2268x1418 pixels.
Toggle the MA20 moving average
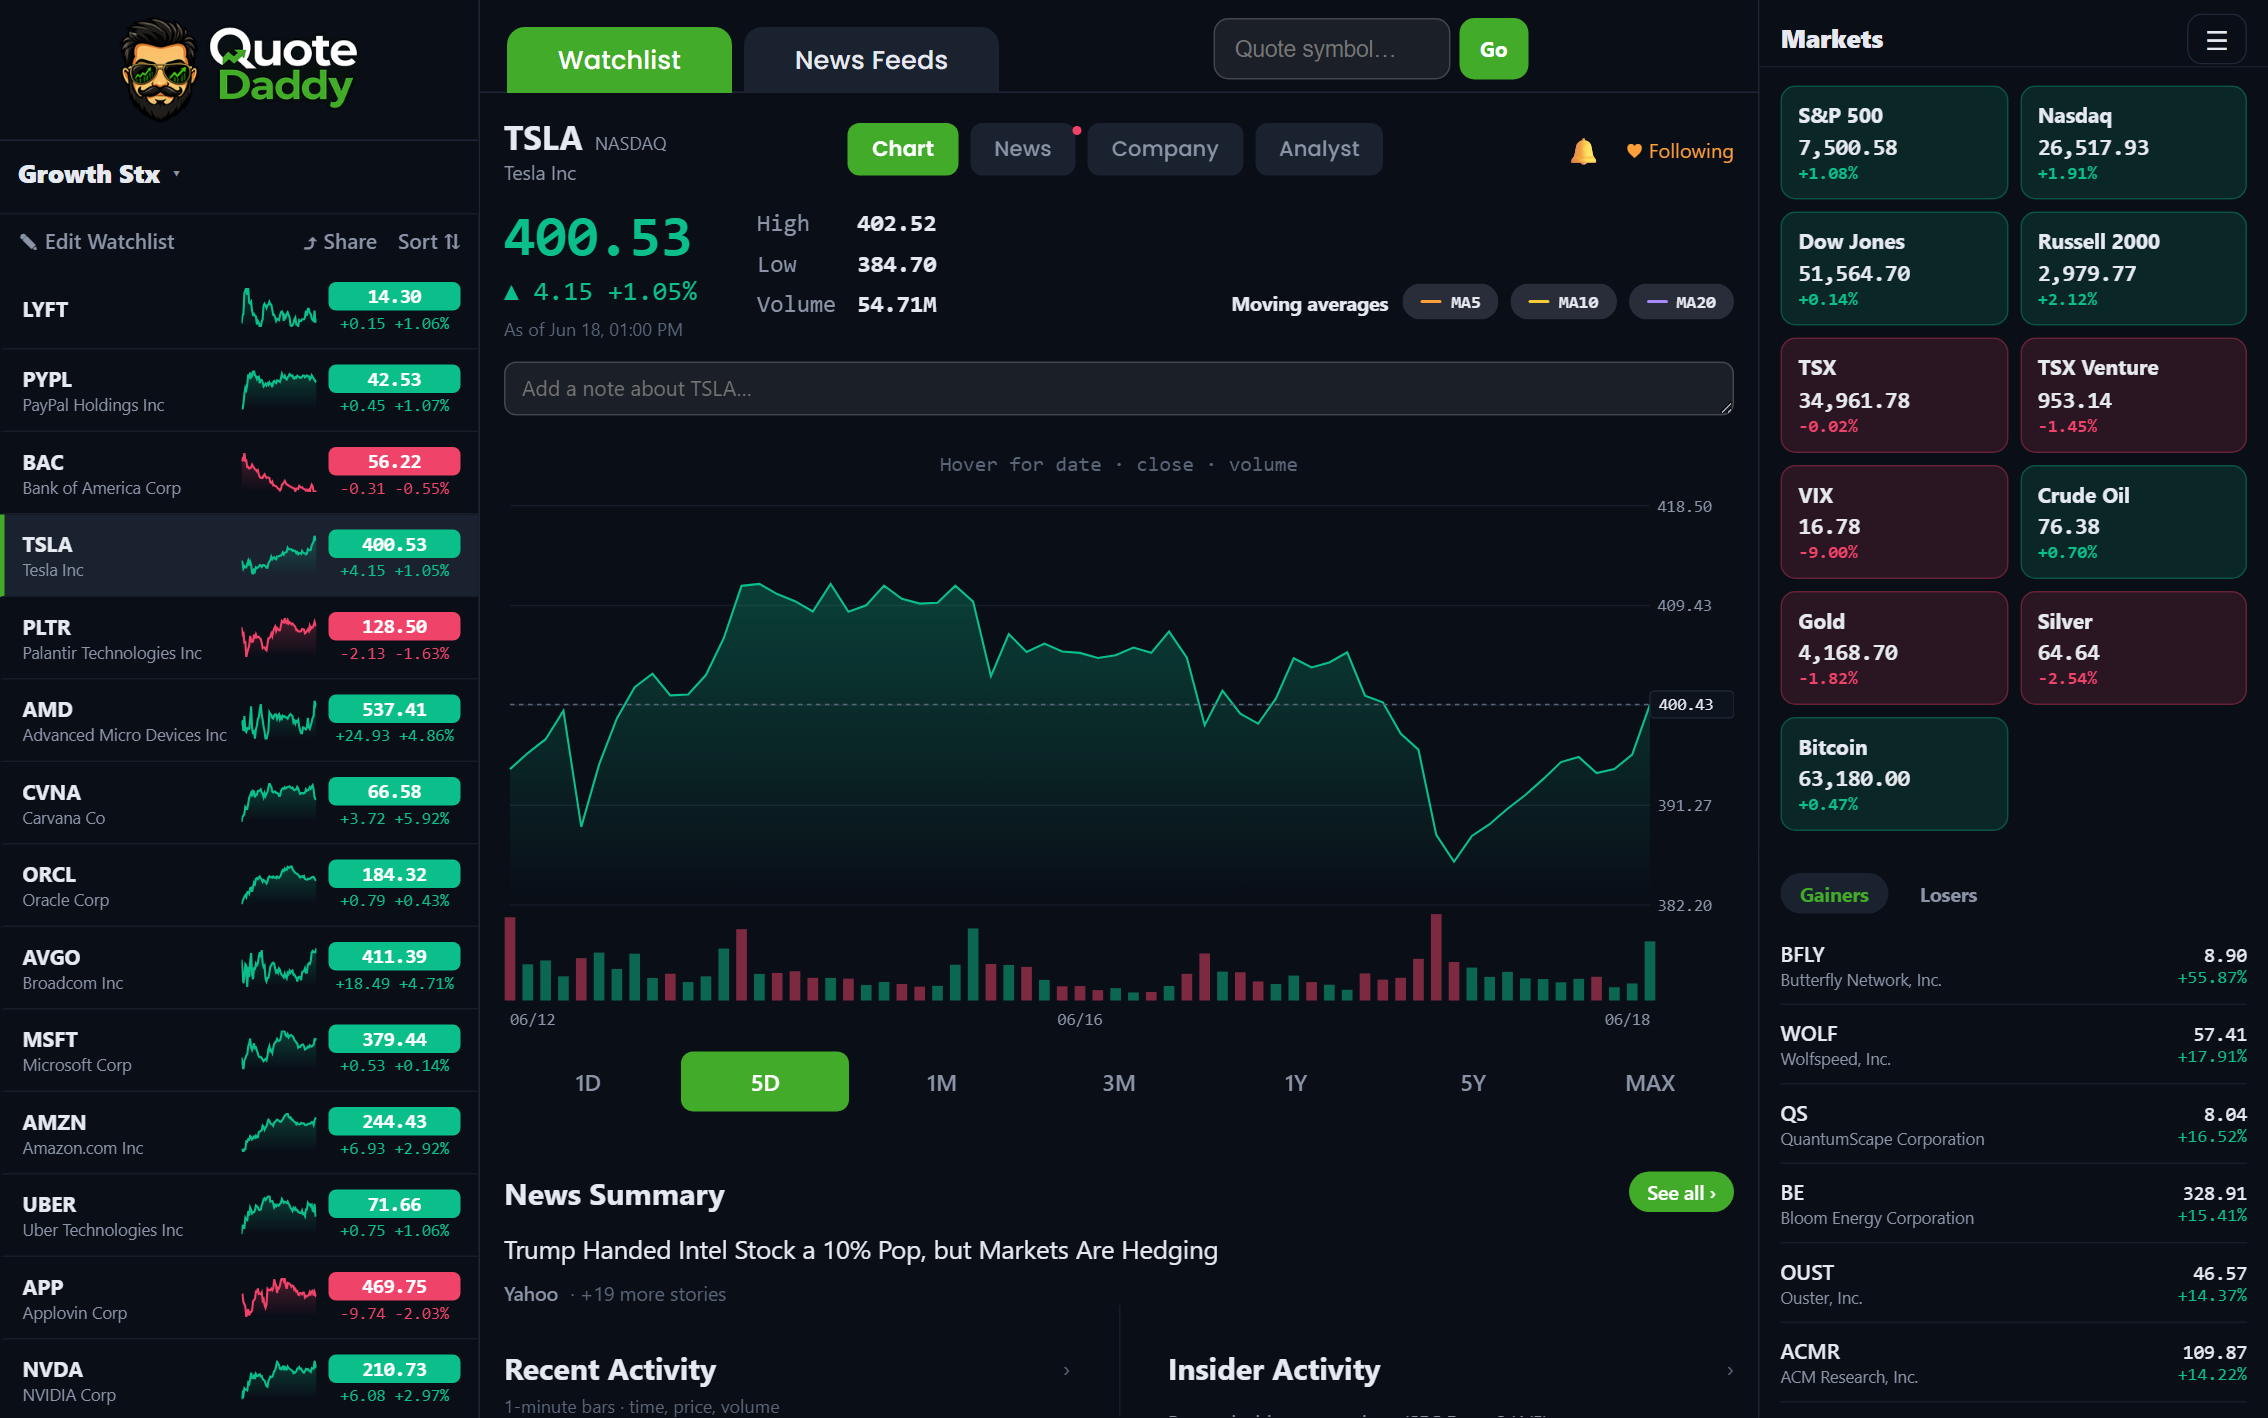click(x=1681, y=302)
